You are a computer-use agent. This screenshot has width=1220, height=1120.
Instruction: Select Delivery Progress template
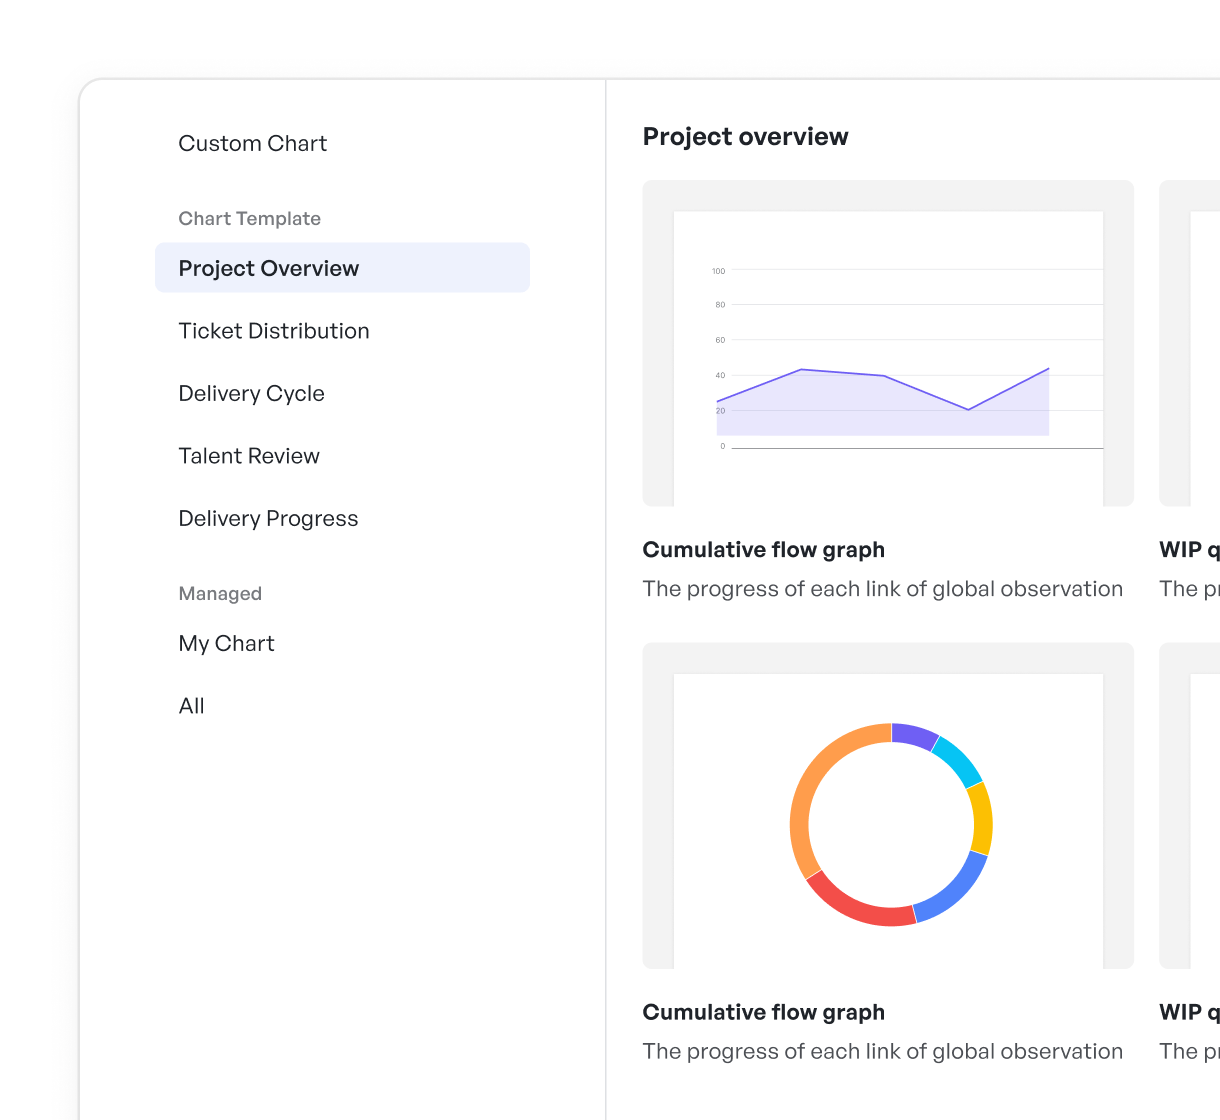click(x=268, y=518)
